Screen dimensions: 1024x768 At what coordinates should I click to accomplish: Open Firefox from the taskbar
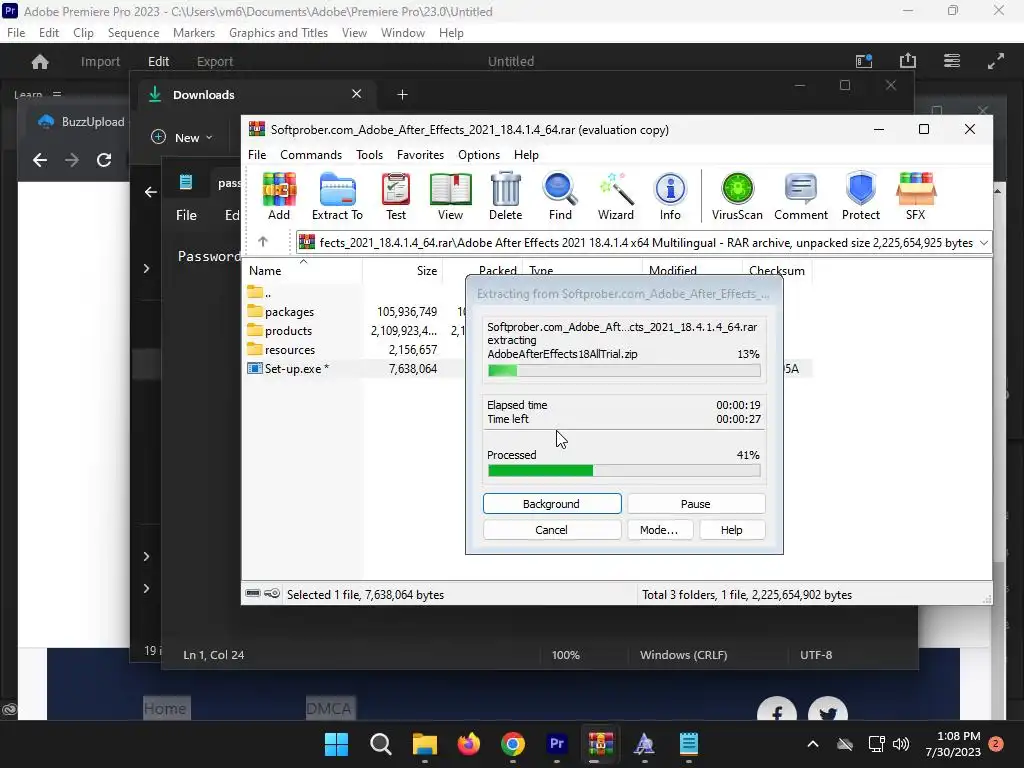469,744
